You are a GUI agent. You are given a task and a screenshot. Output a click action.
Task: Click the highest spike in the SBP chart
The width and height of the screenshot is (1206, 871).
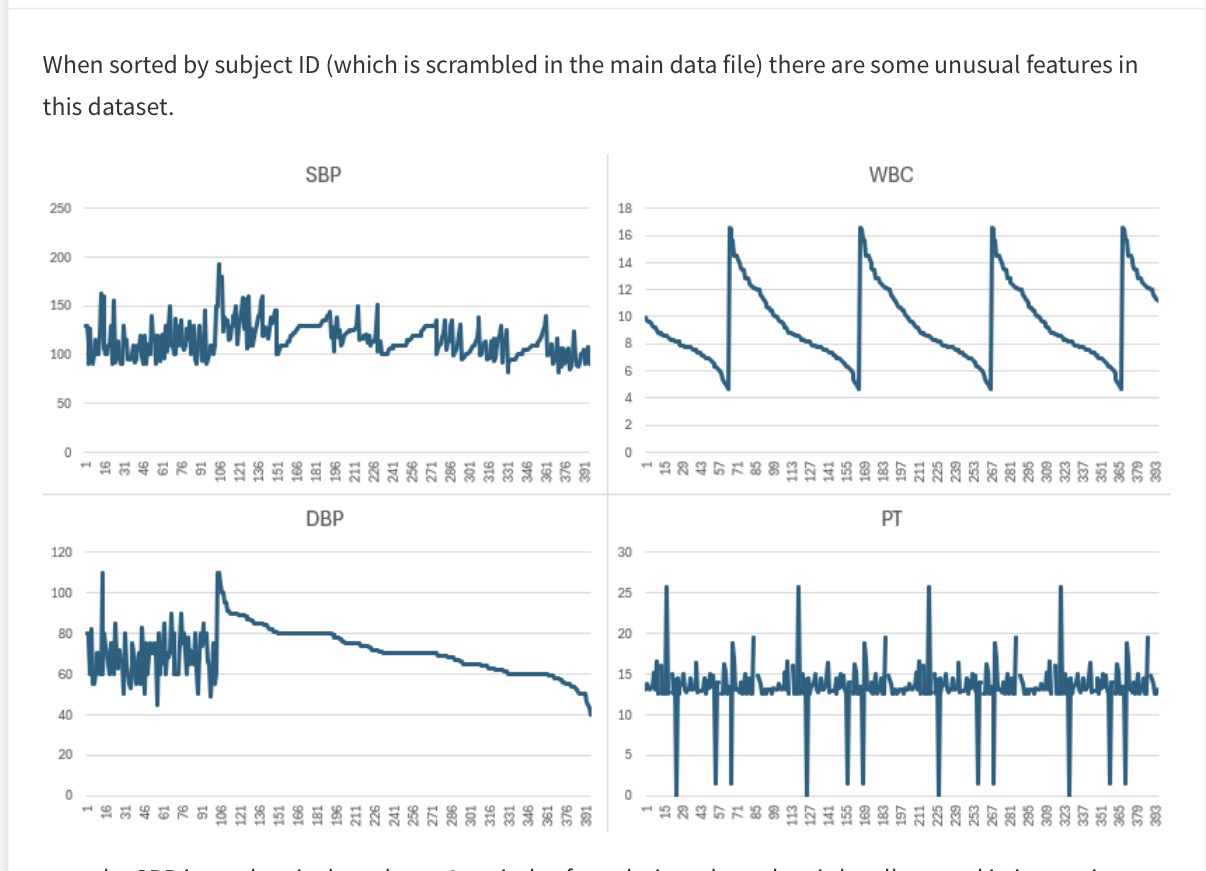(218, 266)
